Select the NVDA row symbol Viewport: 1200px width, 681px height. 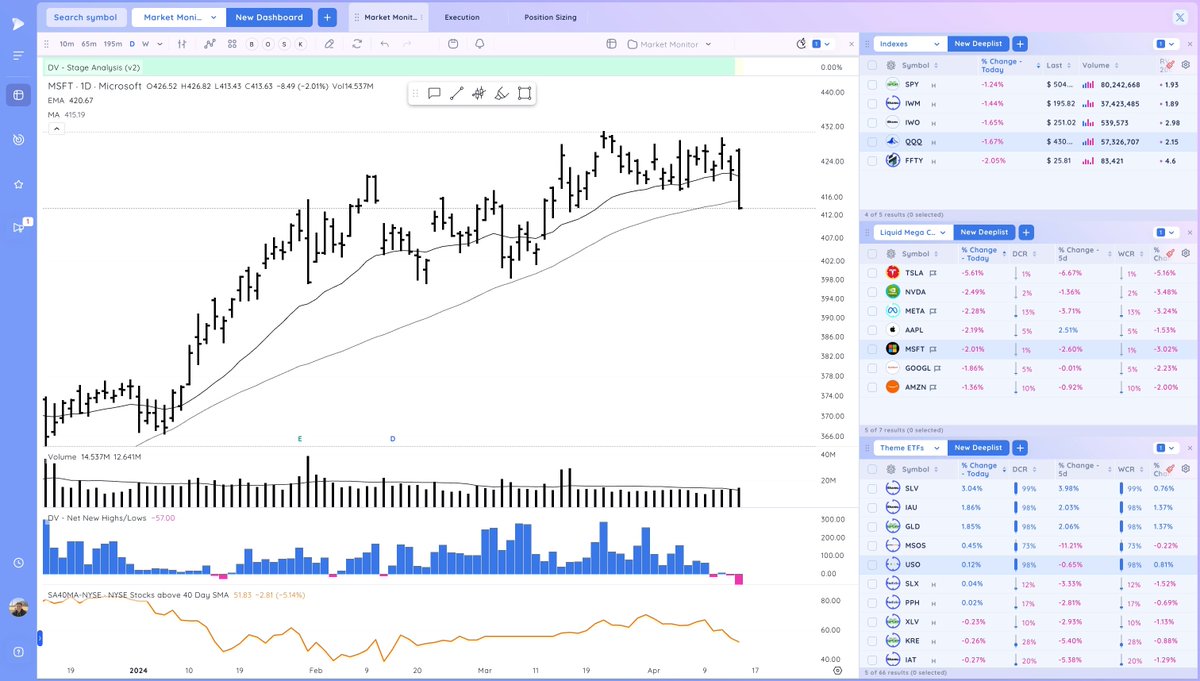pos(914,291)
